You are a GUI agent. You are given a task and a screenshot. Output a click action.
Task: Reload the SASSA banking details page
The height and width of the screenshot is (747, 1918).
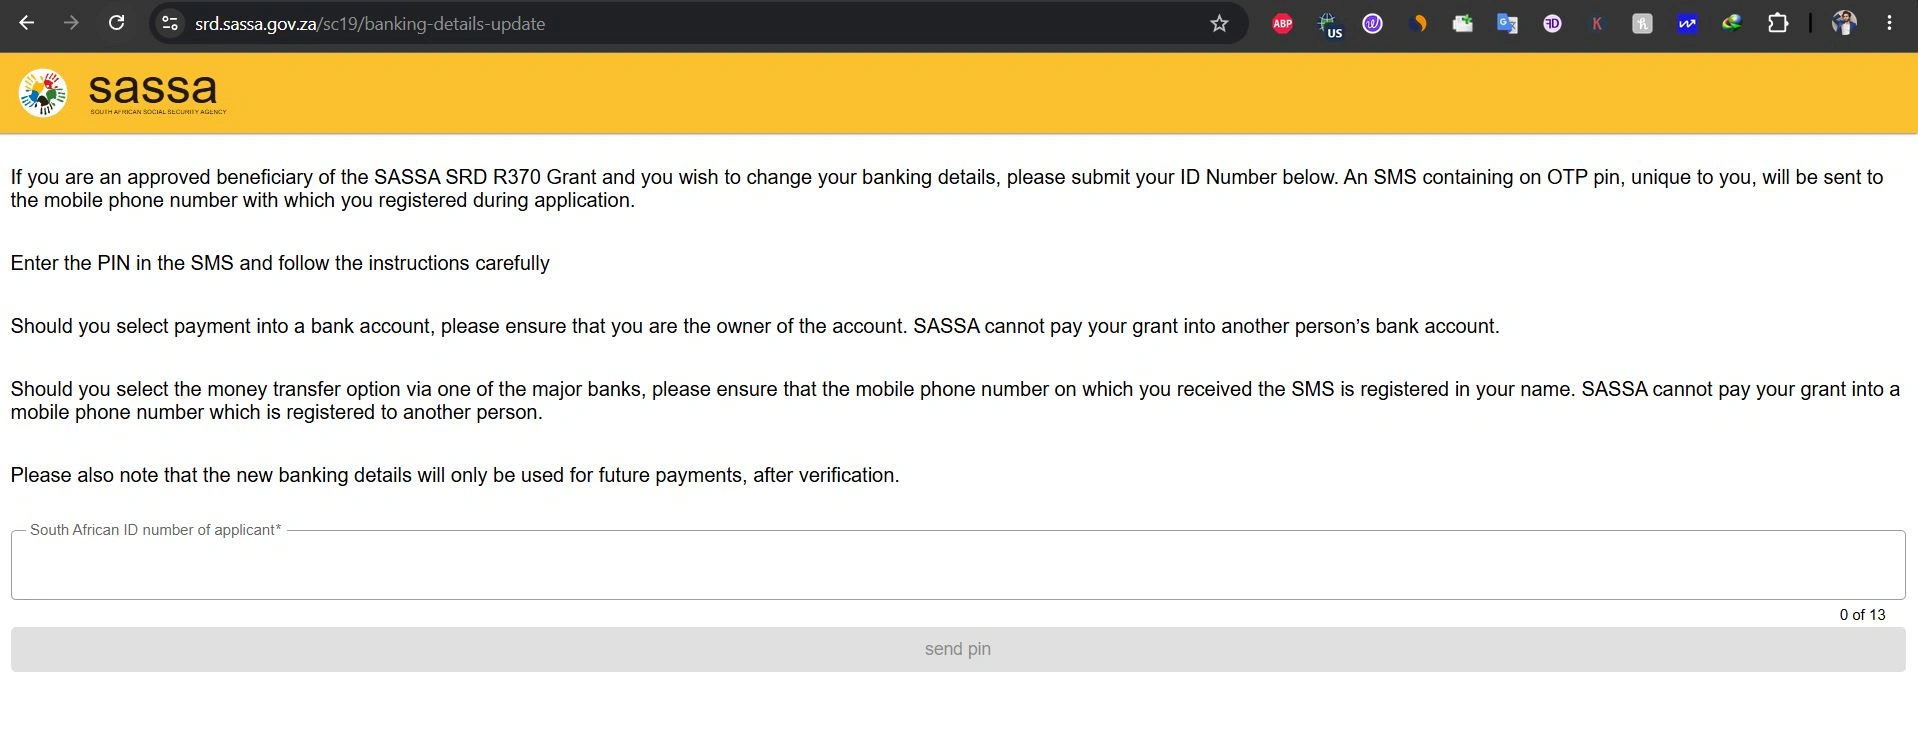116,23
